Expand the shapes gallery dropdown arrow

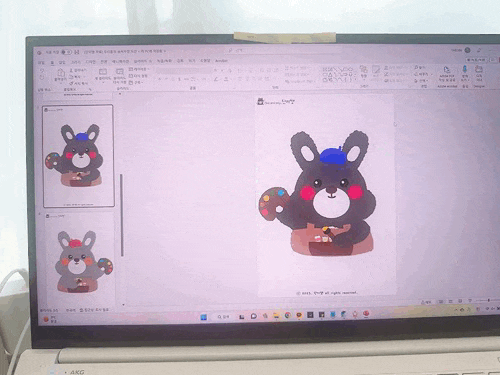click(x=355, y=80)
